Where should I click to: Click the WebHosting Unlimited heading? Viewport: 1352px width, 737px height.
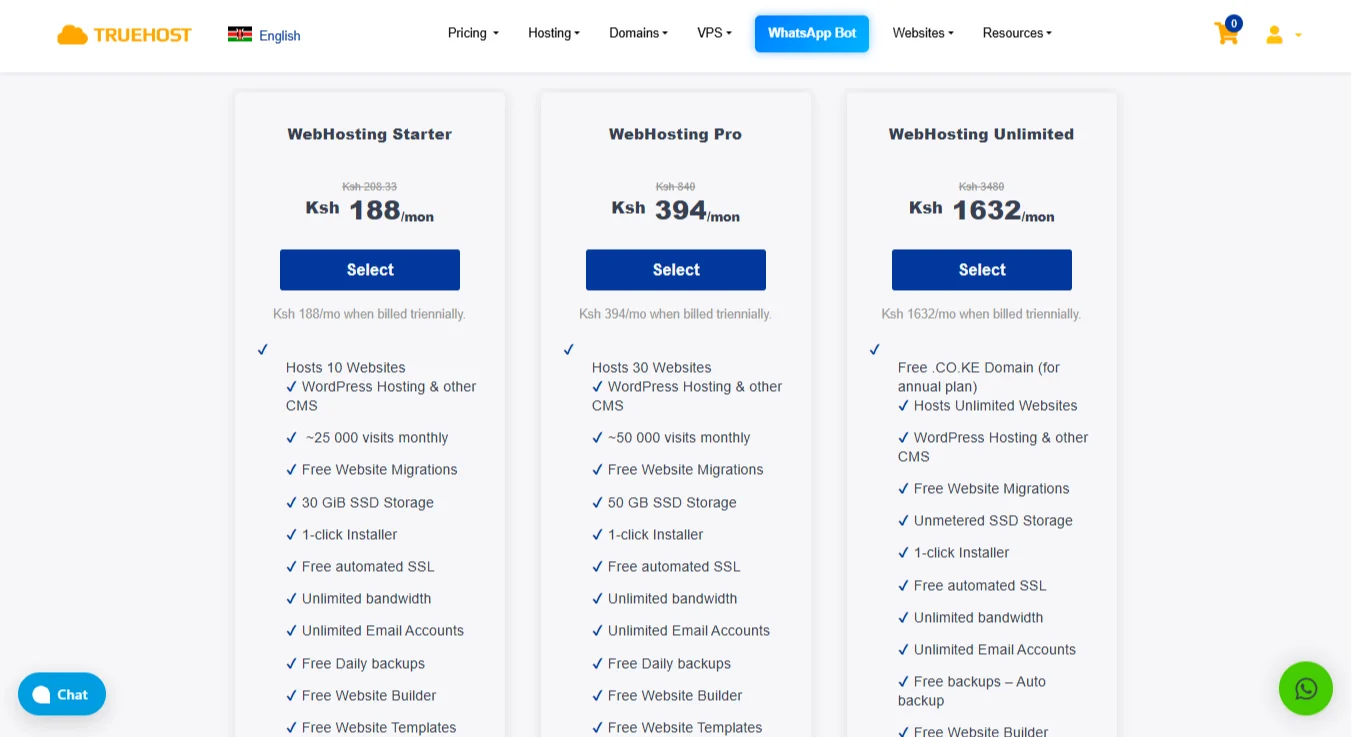[982, 134]
